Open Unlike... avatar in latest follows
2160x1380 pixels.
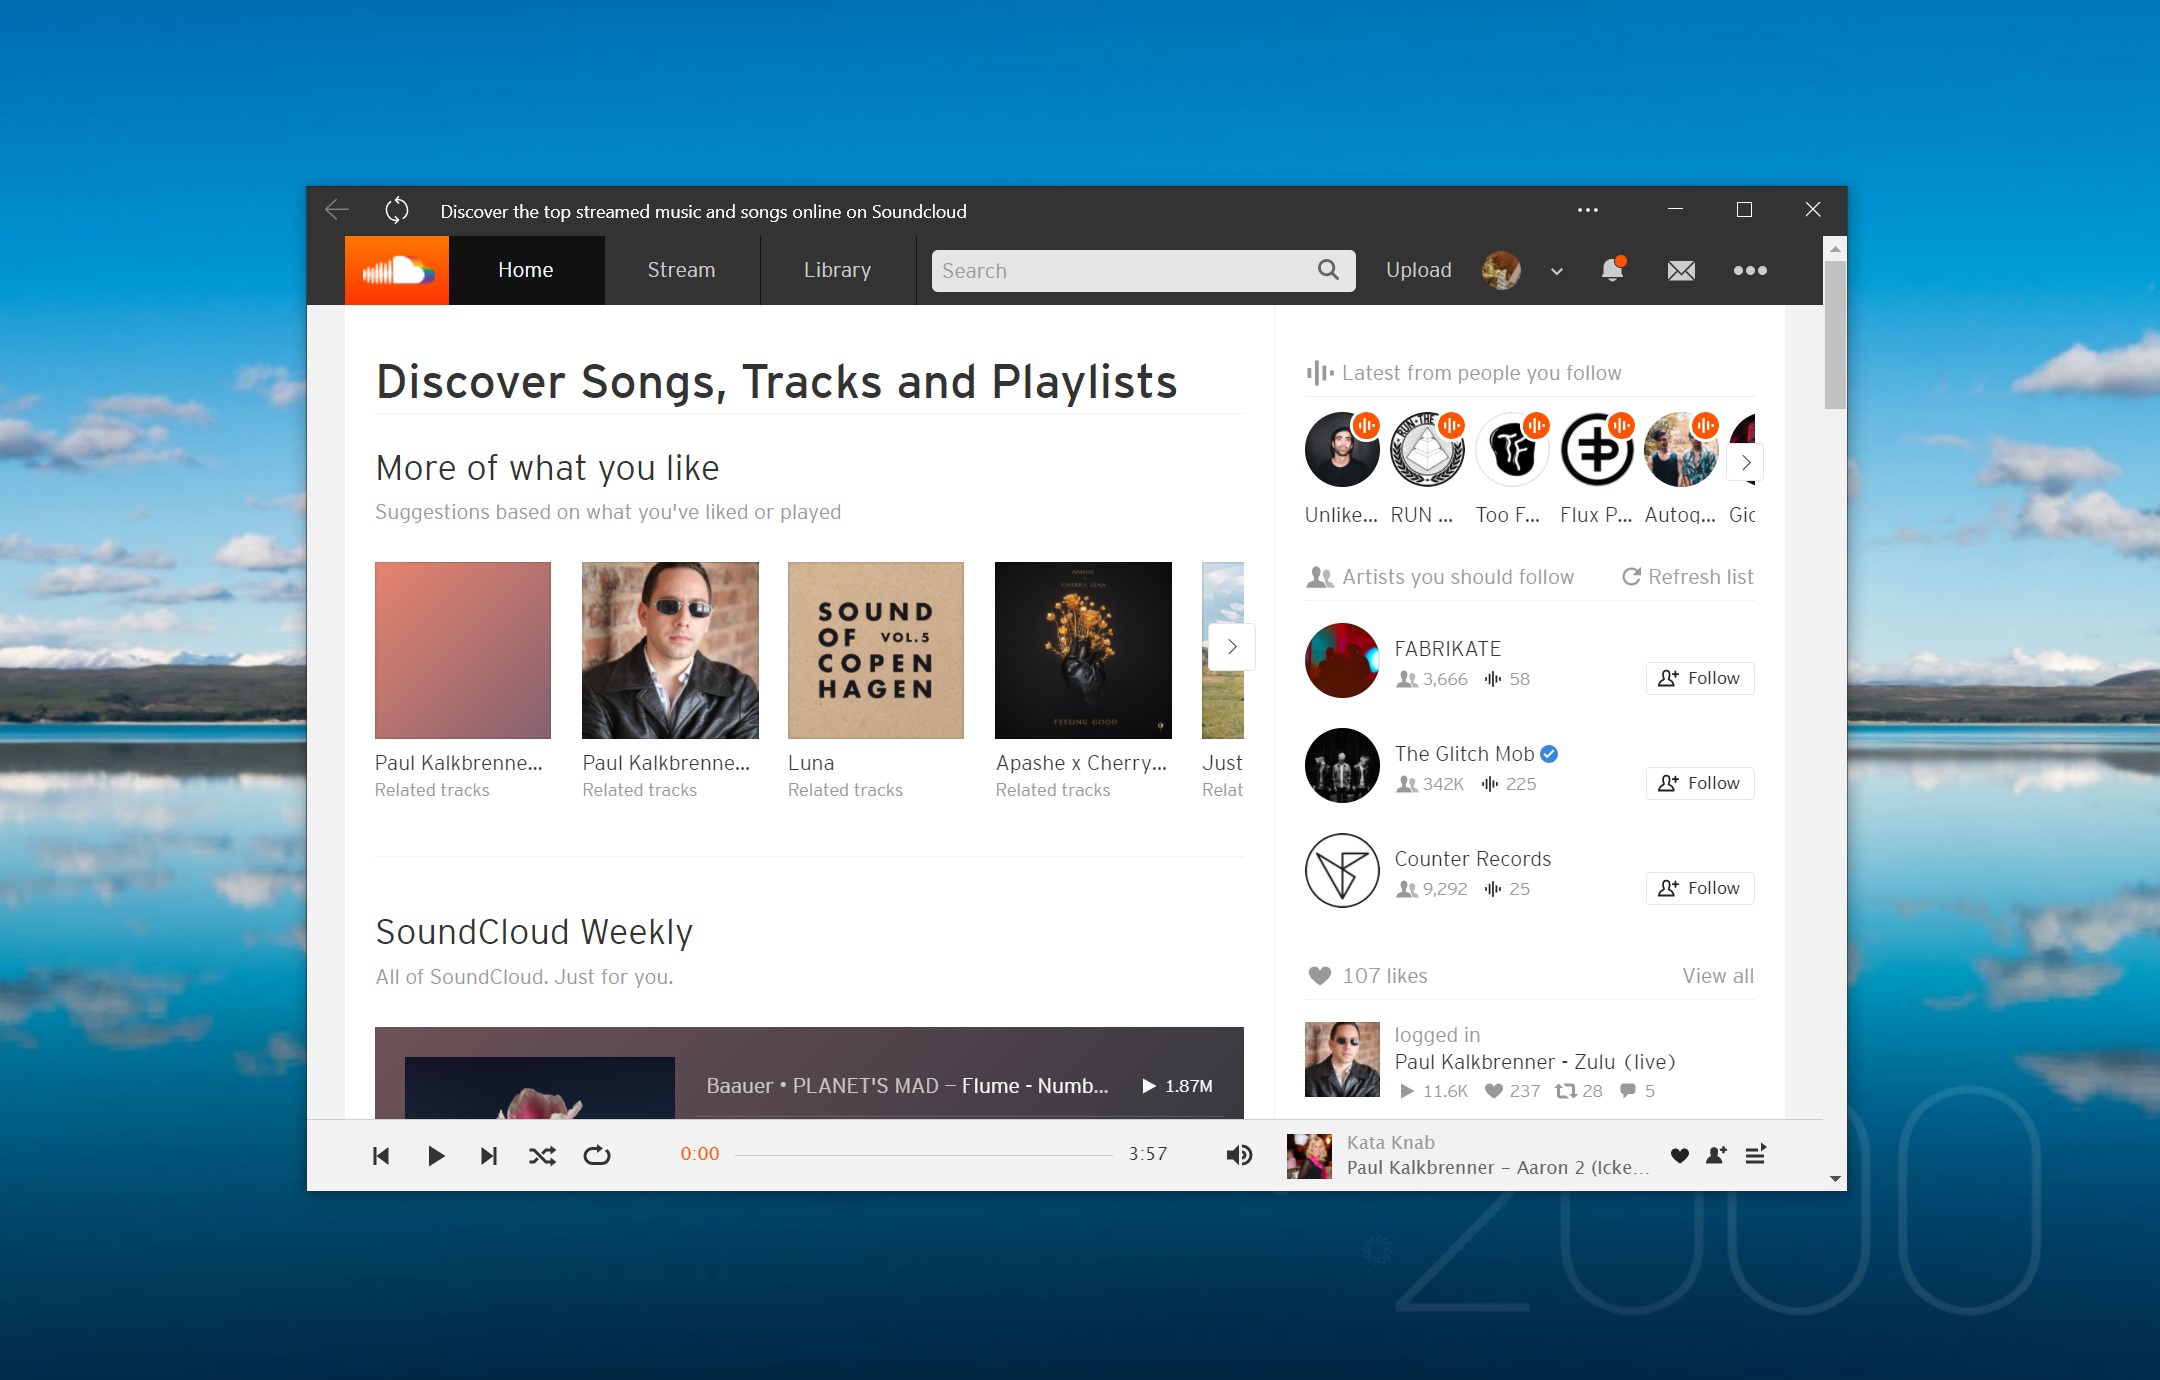tap(1342, 450)
